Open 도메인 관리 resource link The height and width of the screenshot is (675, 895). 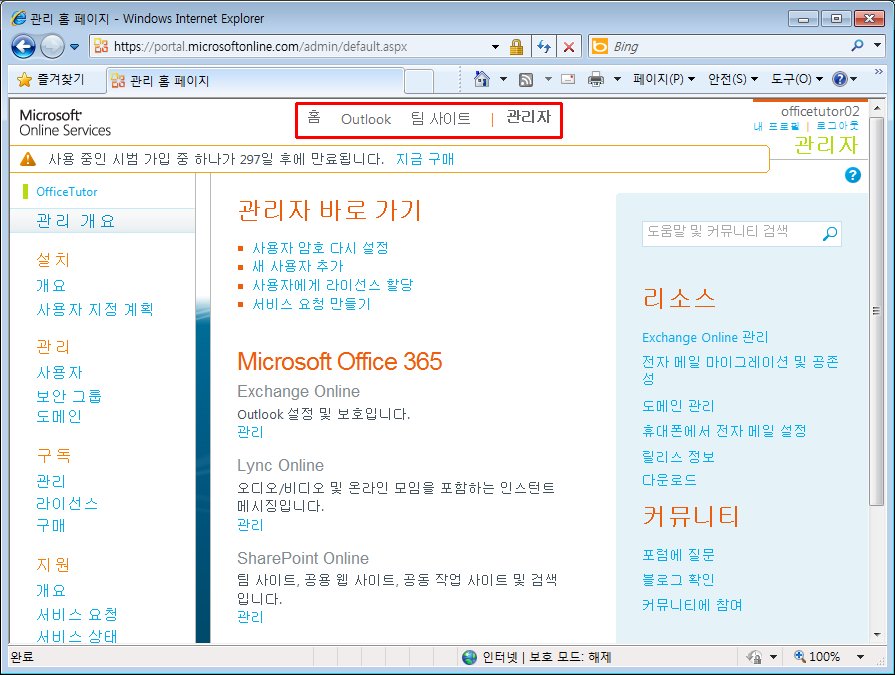click(x=678, y=406)
